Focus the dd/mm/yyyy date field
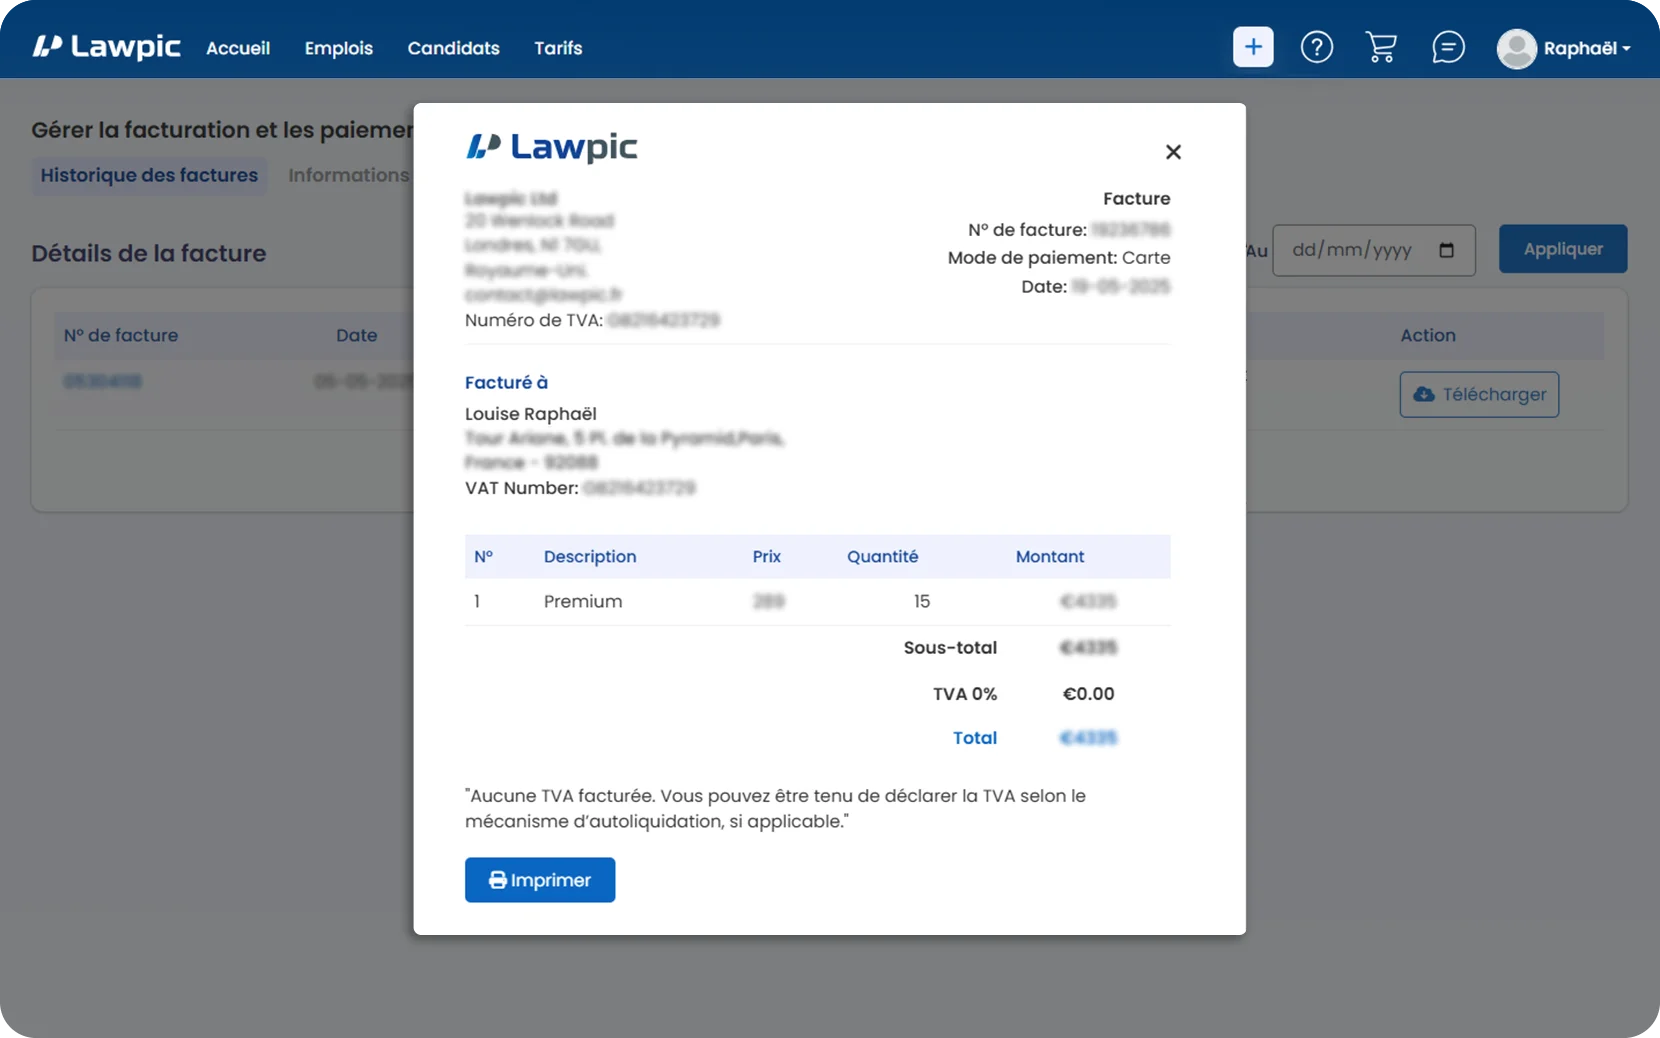The height and width of the screenshot is (1038, 1660). coord(1373,250)
